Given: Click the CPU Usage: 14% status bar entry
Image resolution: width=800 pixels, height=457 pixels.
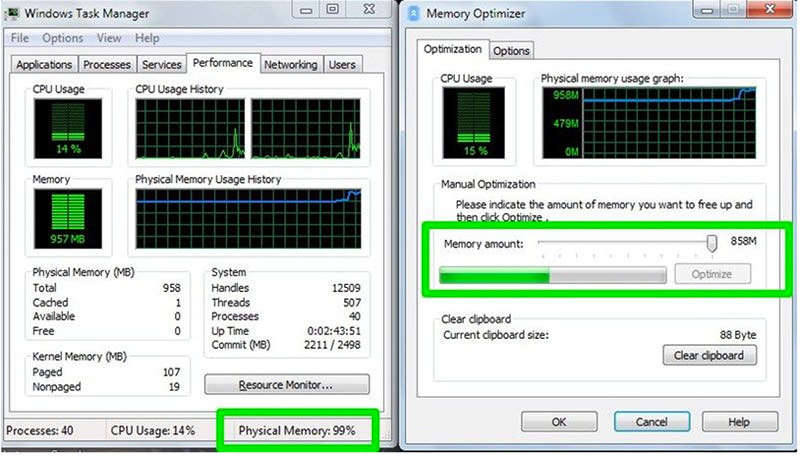Looking at the screenshot, I should click(153, 430).
